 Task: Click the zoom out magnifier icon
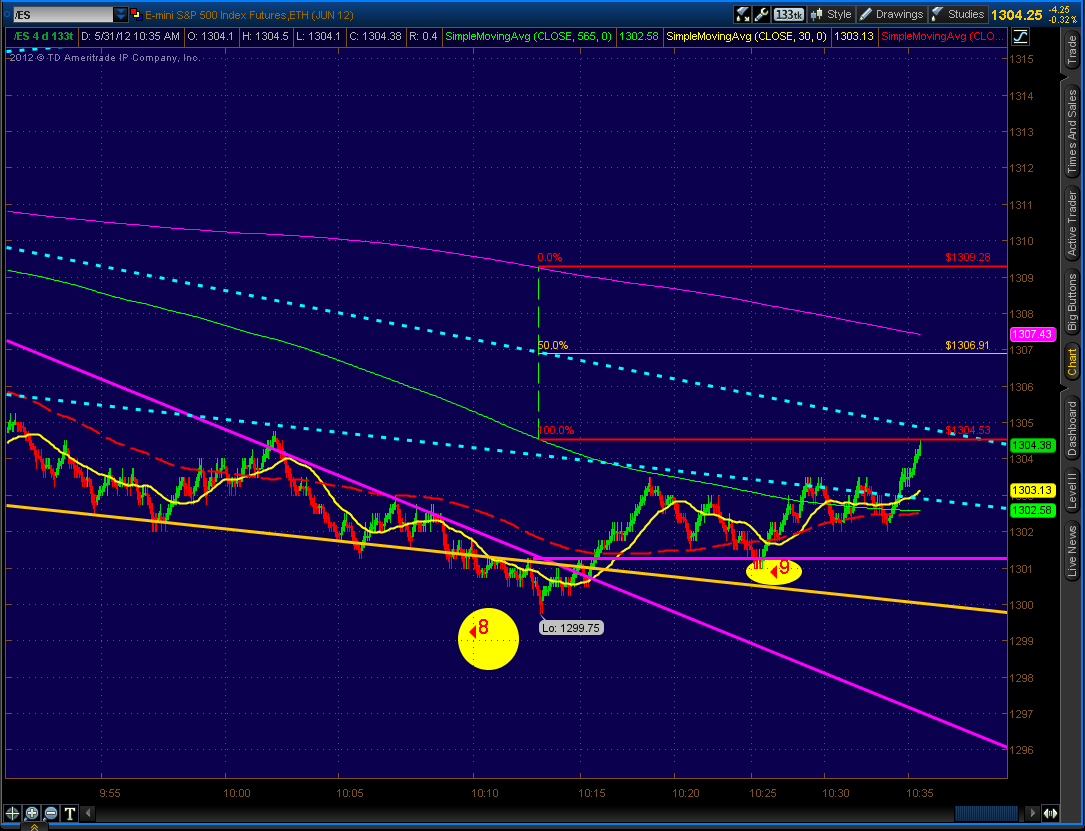51,813
